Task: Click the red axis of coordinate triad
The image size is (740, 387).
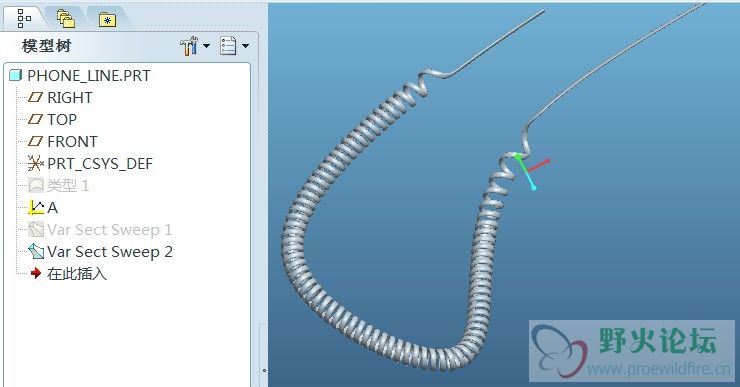Action: (x=539, y=166)
